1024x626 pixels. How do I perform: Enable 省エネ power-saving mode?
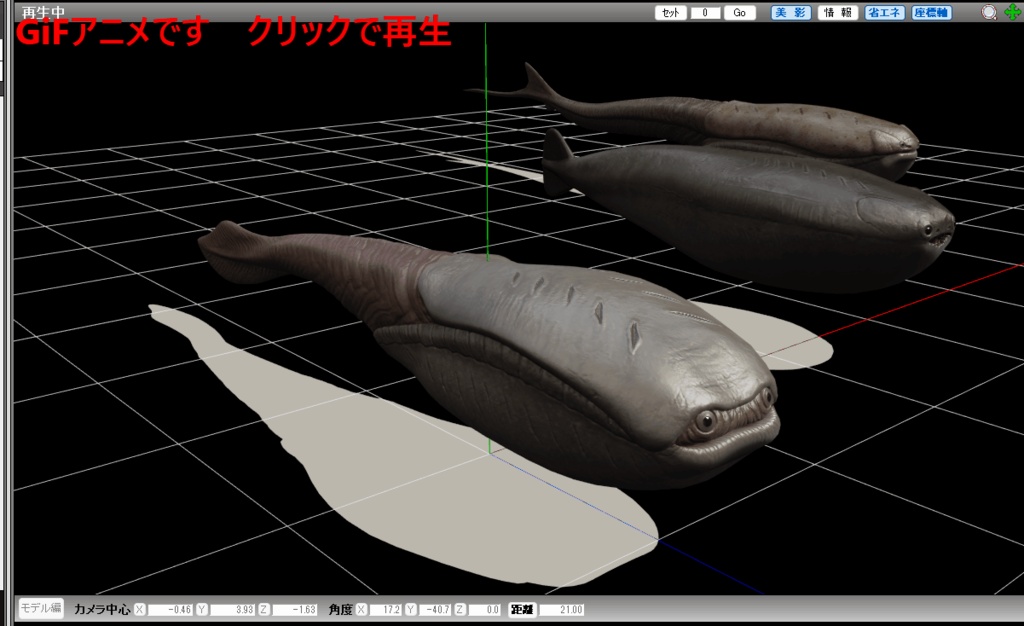coord(884,14)
